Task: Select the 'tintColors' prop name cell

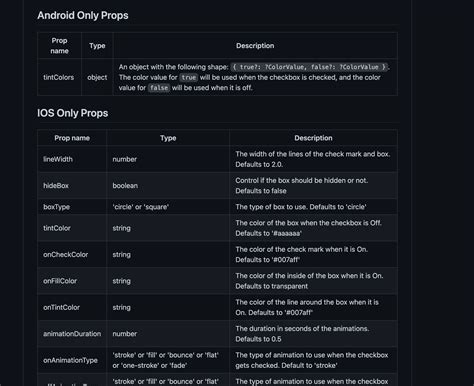Action: [59, 77]
